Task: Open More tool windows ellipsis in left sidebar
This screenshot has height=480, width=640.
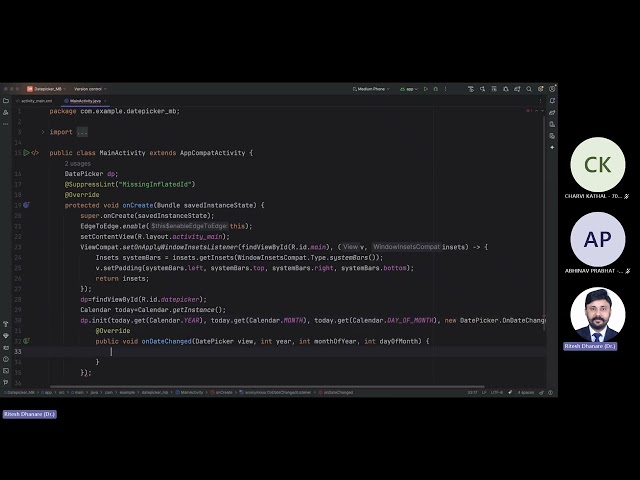Action: (x=6, y=124)
